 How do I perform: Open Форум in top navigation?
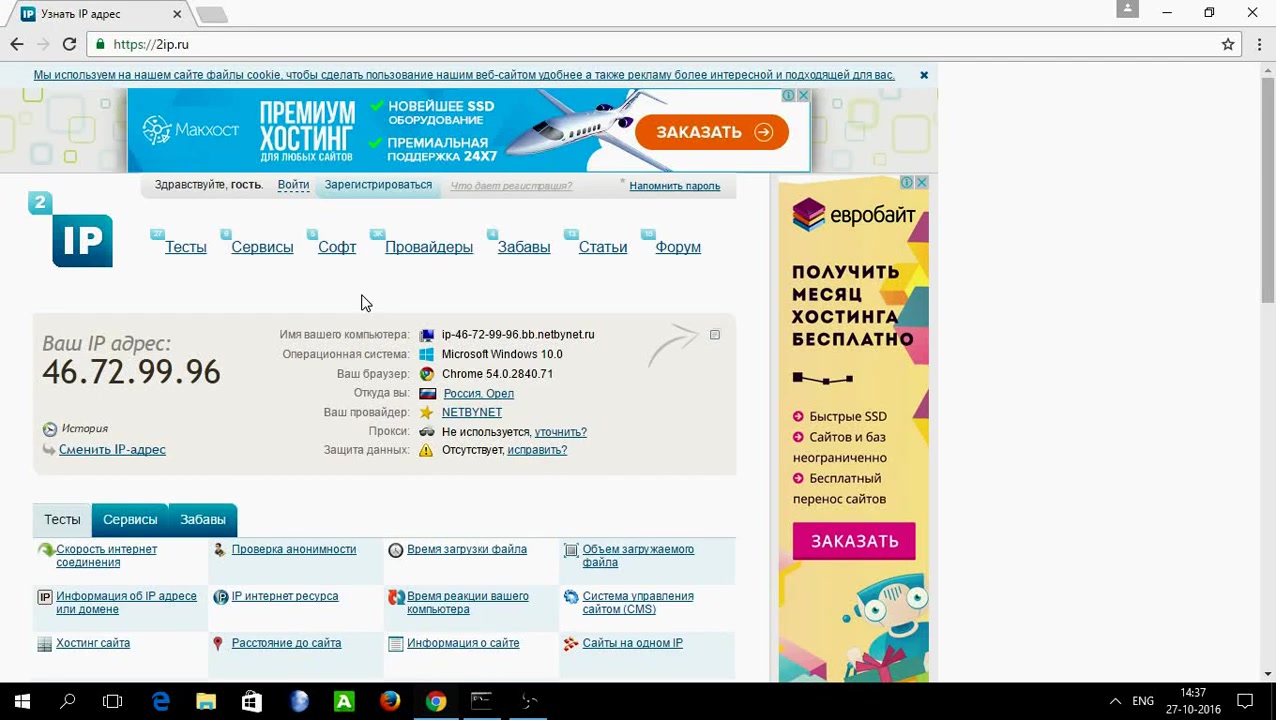pyautogui.click(x=678, y=247)
